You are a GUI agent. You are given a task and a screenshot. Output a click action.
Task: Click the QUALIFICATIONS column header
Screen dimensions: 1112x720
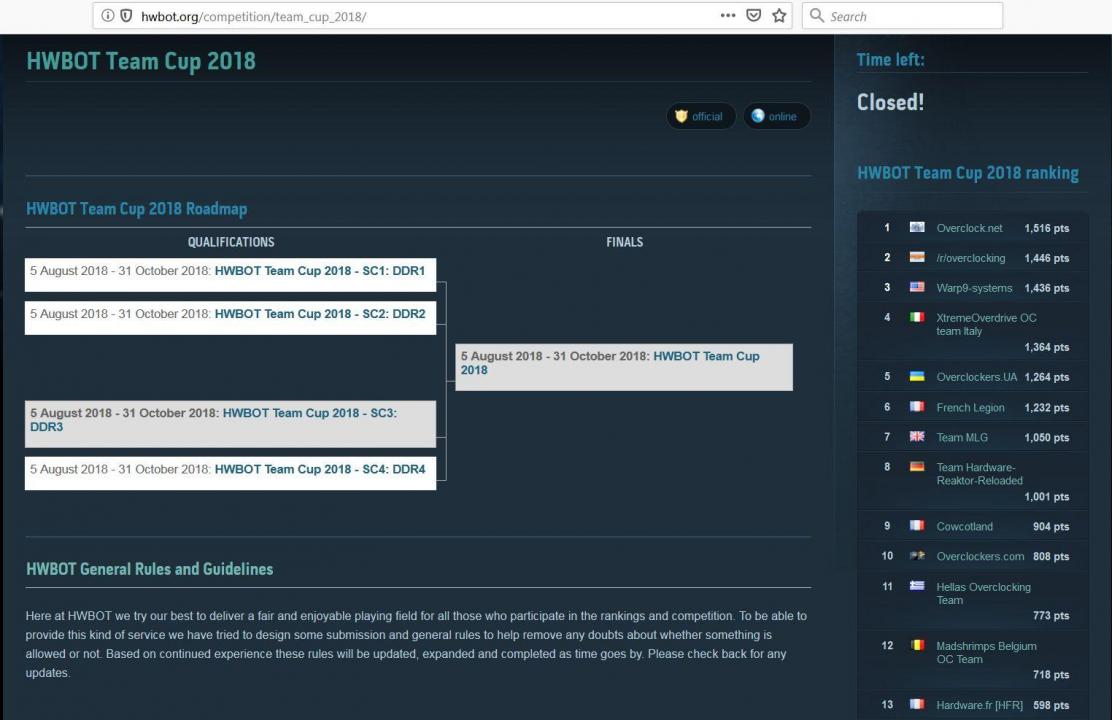click(231, 242)
